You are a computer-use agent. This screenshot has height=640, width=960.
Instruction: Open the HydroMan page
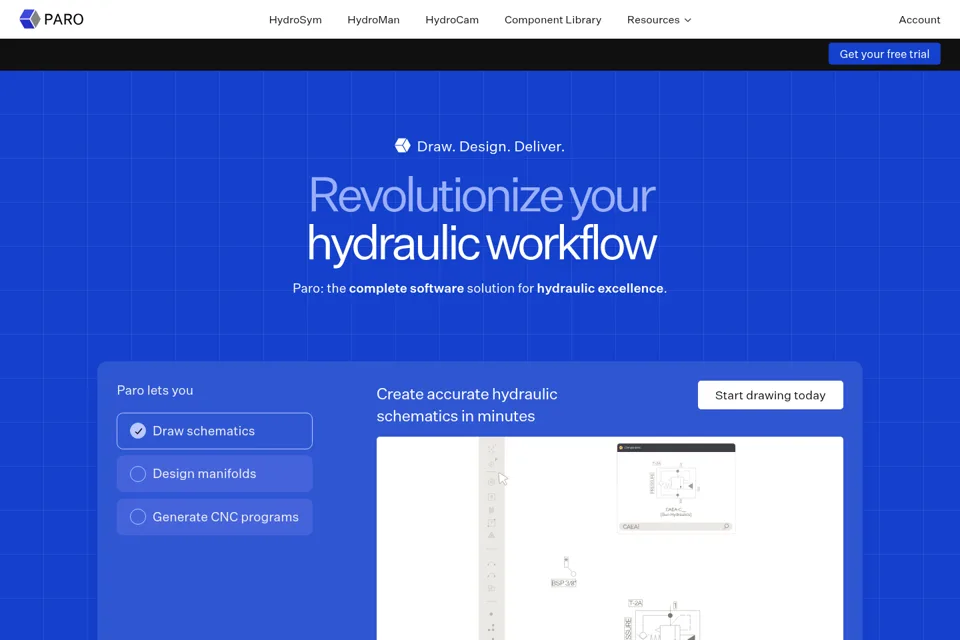pyautogui.click(x=373, y=20)
